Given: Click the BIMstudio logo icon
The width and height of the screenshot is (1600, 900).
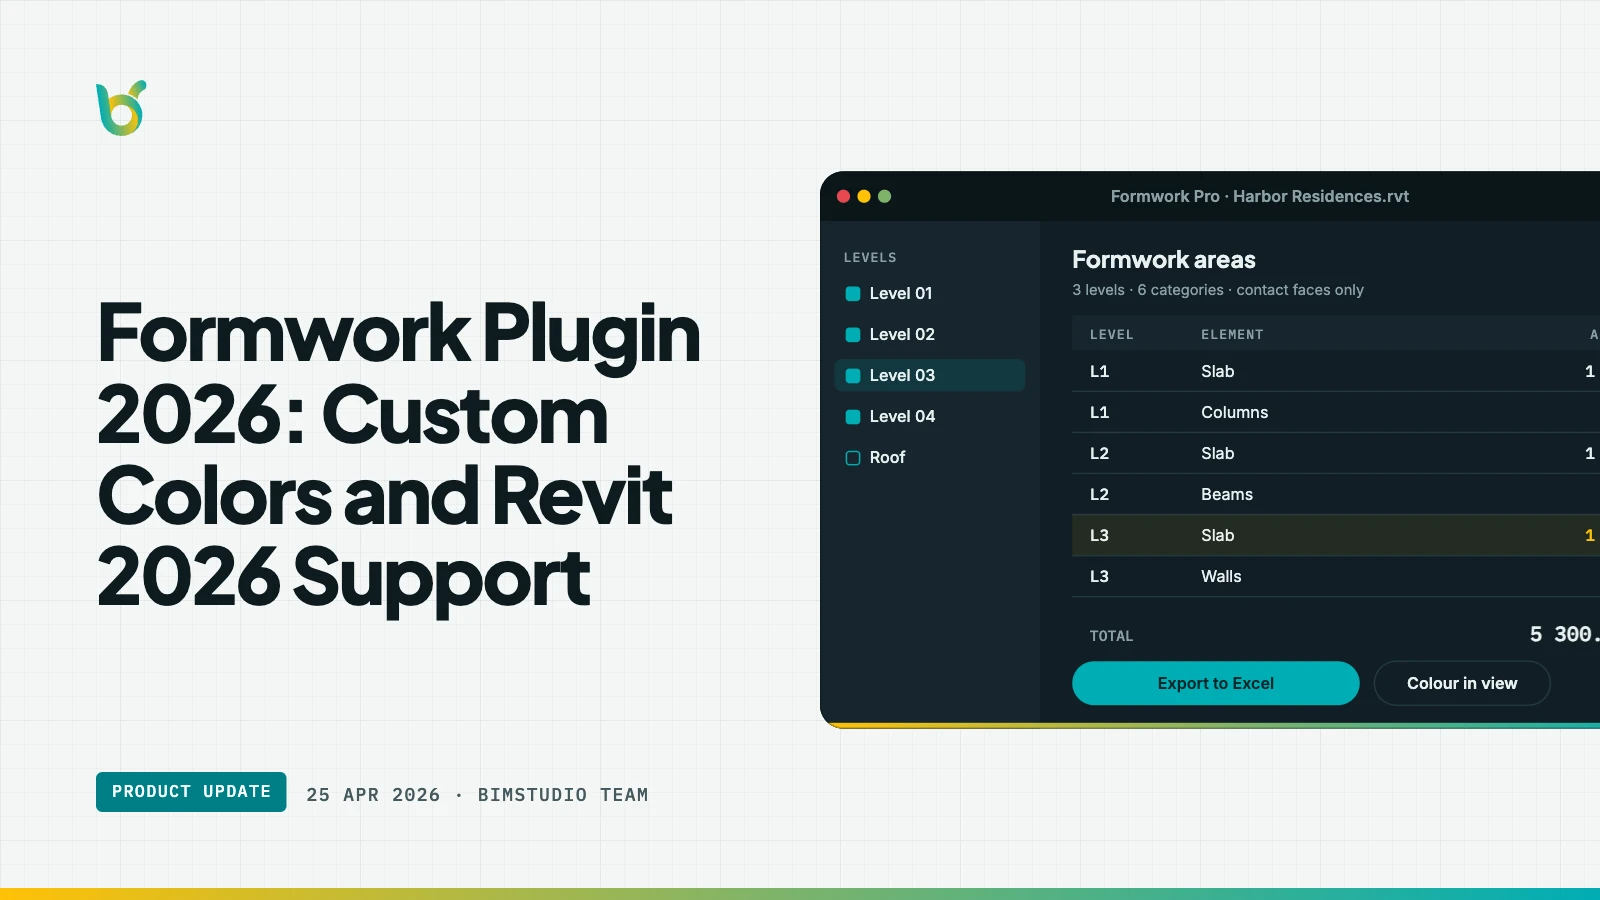Looking at the screenshot, I should pyautogui.click(x=121, y=108).
